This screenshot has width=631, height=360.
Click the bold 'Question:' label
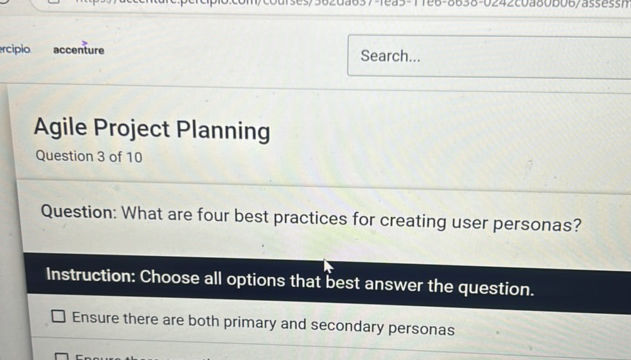(78, 212)
